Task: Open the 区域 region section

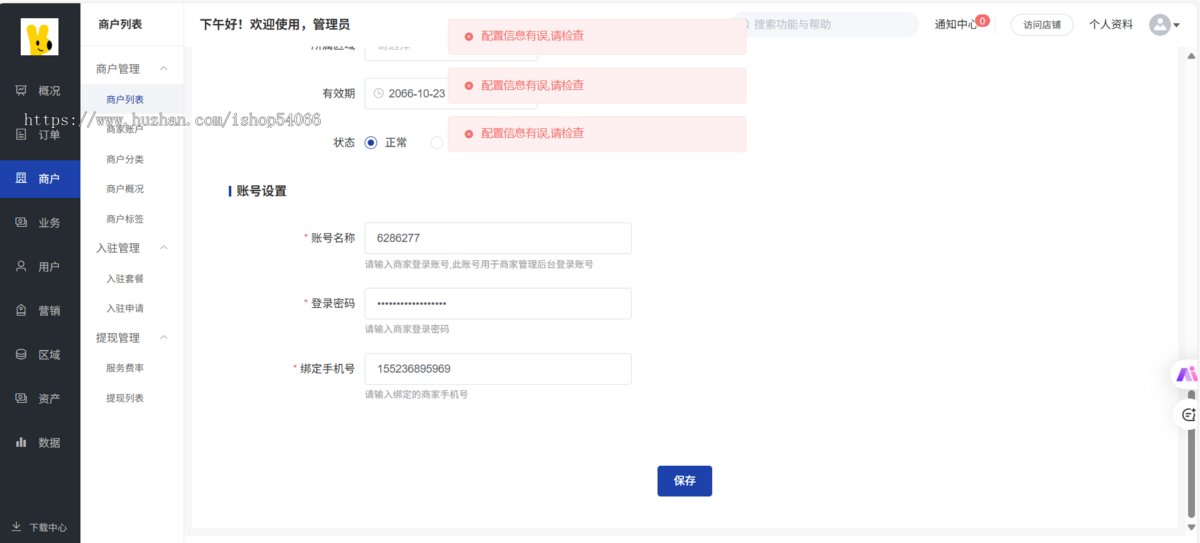Action: coord(40,355)
